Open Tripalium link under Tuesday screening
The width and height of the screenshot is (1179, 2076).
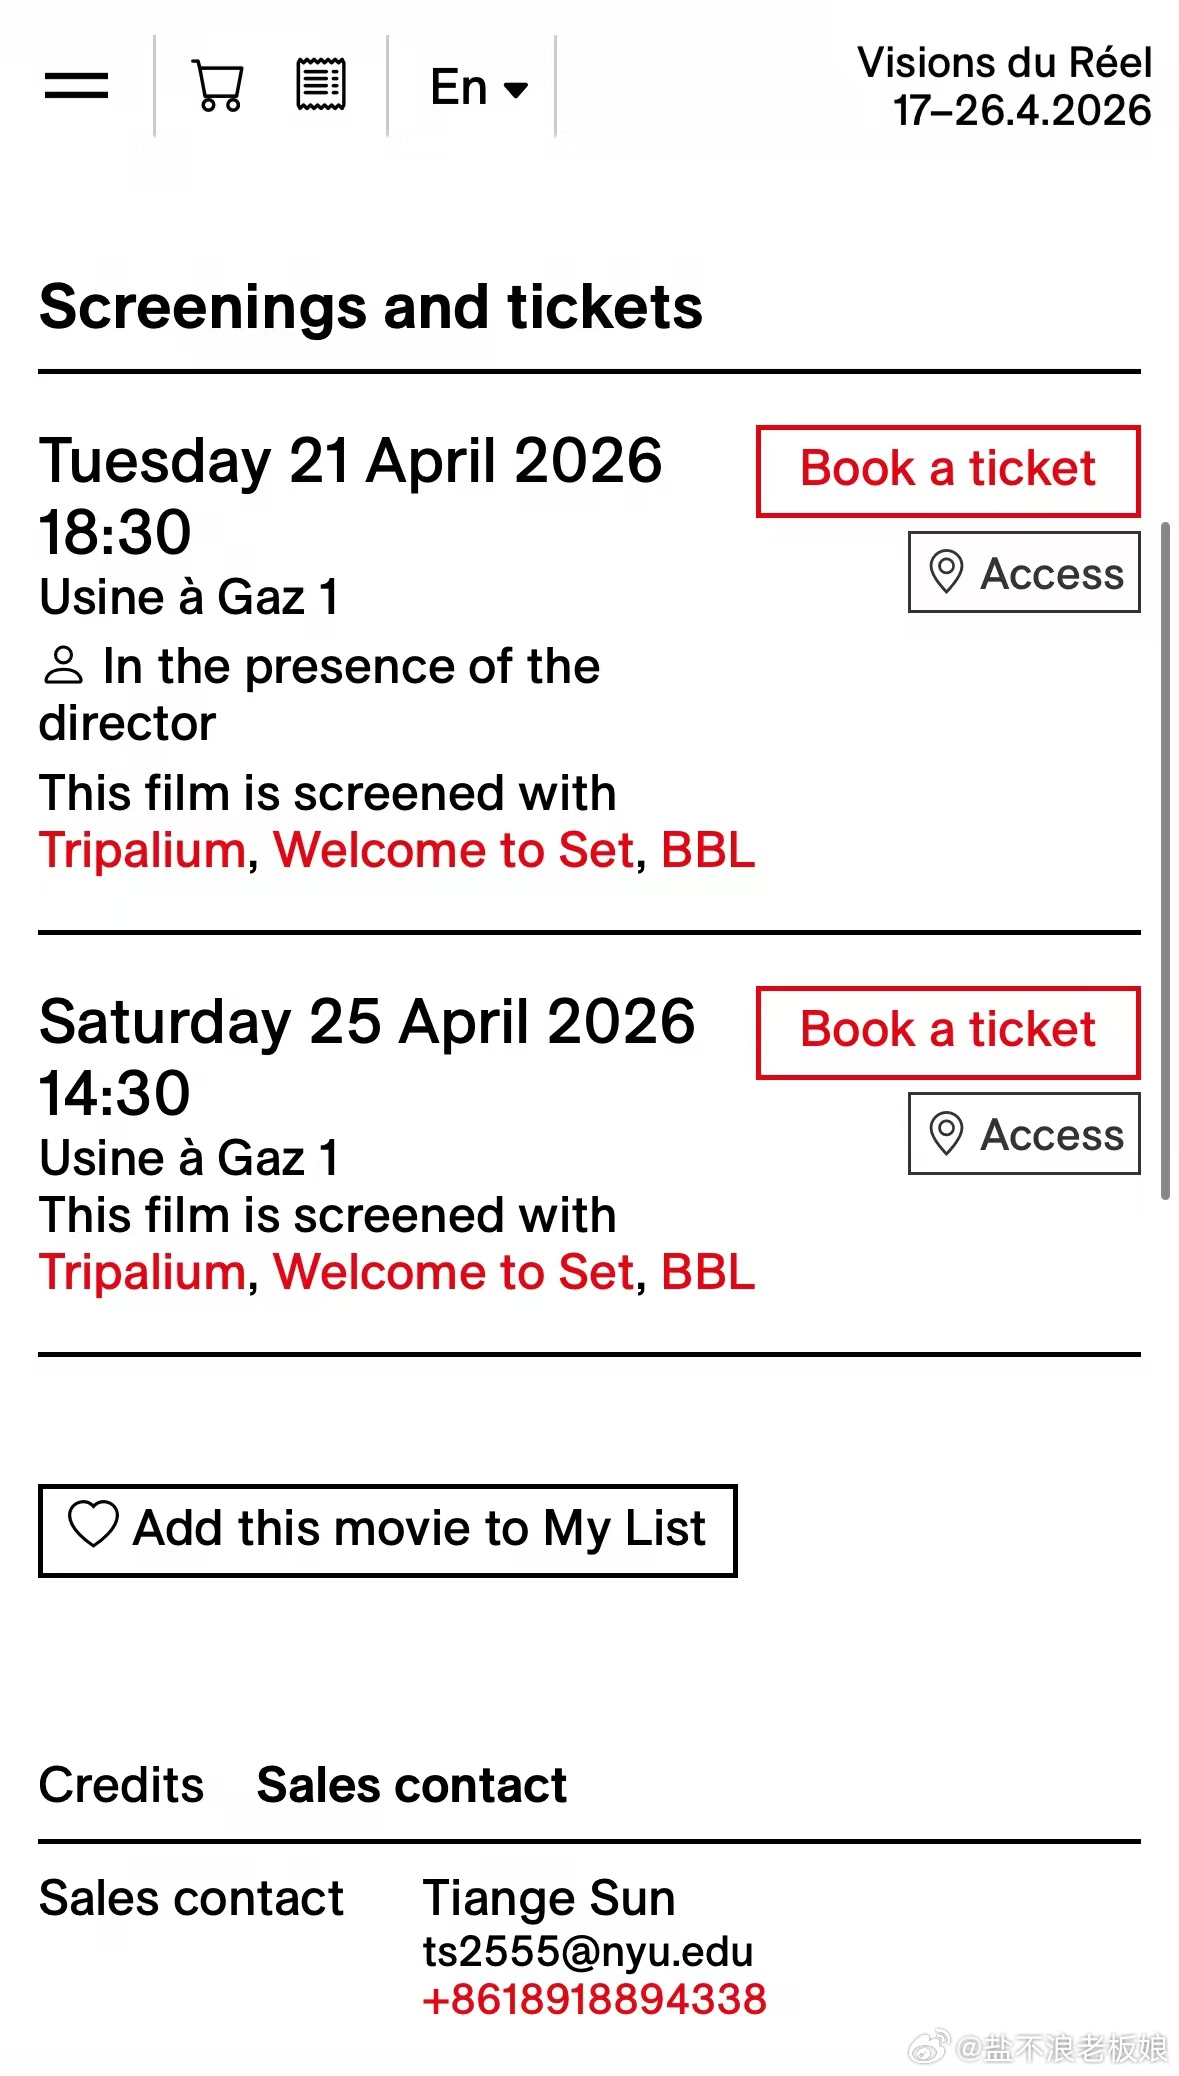point(143,851)
